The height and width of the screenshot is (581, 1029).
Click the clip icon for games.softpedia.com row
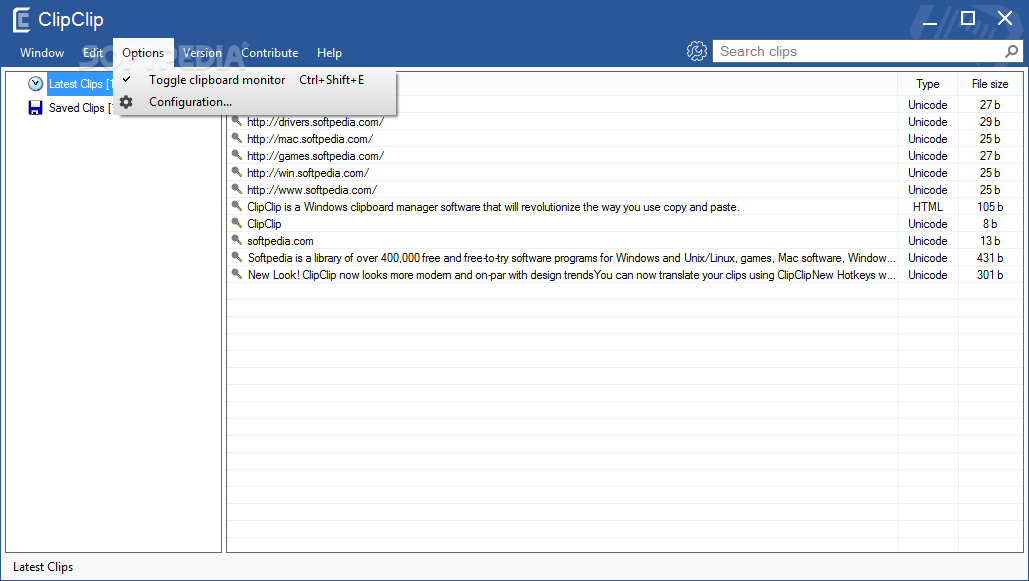pos(237,155)
